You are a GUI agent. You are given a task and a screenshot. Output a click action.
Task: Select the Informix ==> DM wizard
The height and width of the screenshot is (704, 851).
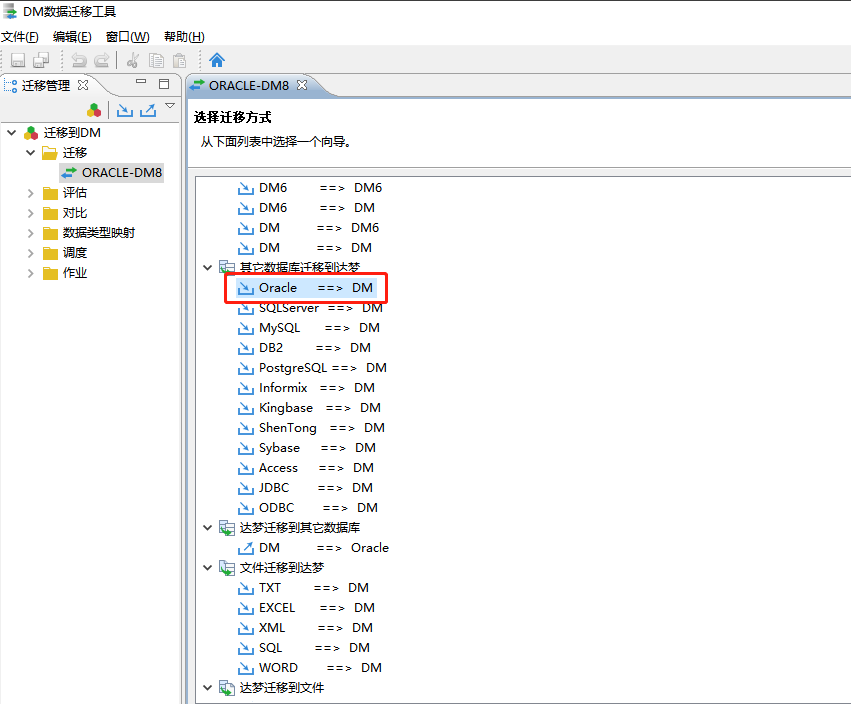point(306,388)
